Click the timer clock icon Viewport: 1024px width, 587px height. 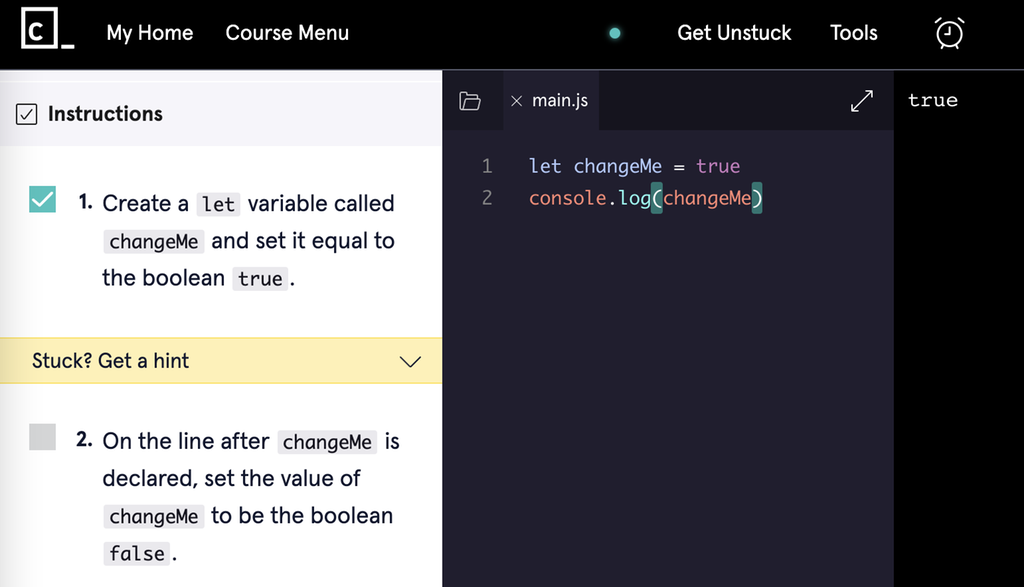(948, 33)
